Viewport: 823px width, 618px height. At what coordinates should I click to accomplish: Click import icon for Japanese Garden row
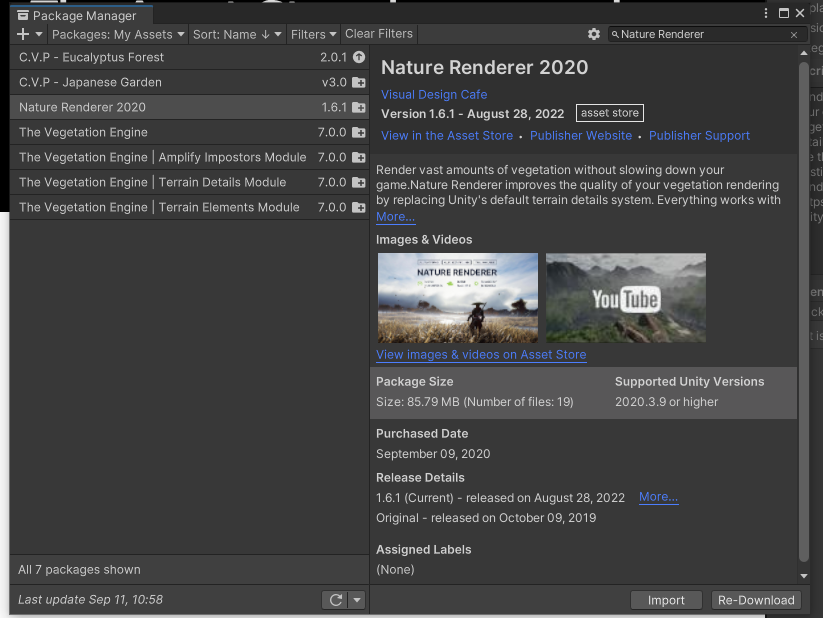(358, 82)
